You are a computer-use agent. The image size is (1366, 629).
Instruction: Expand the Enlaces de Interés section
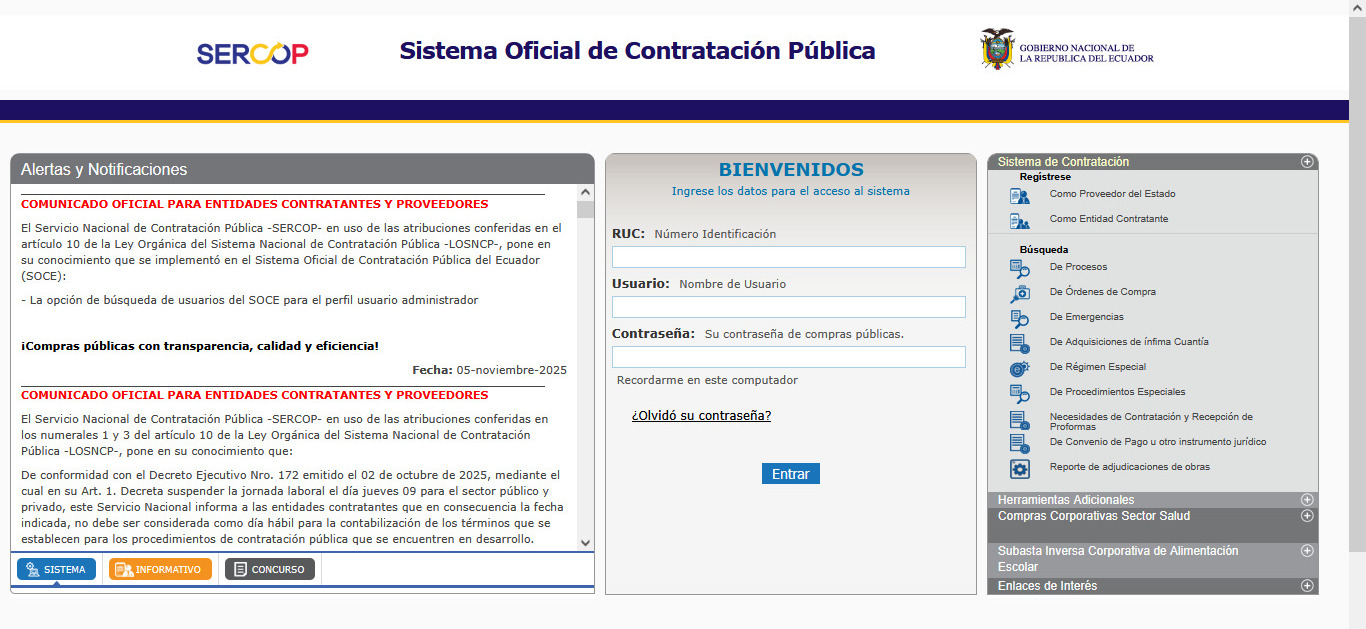[x=1306, y=586]
